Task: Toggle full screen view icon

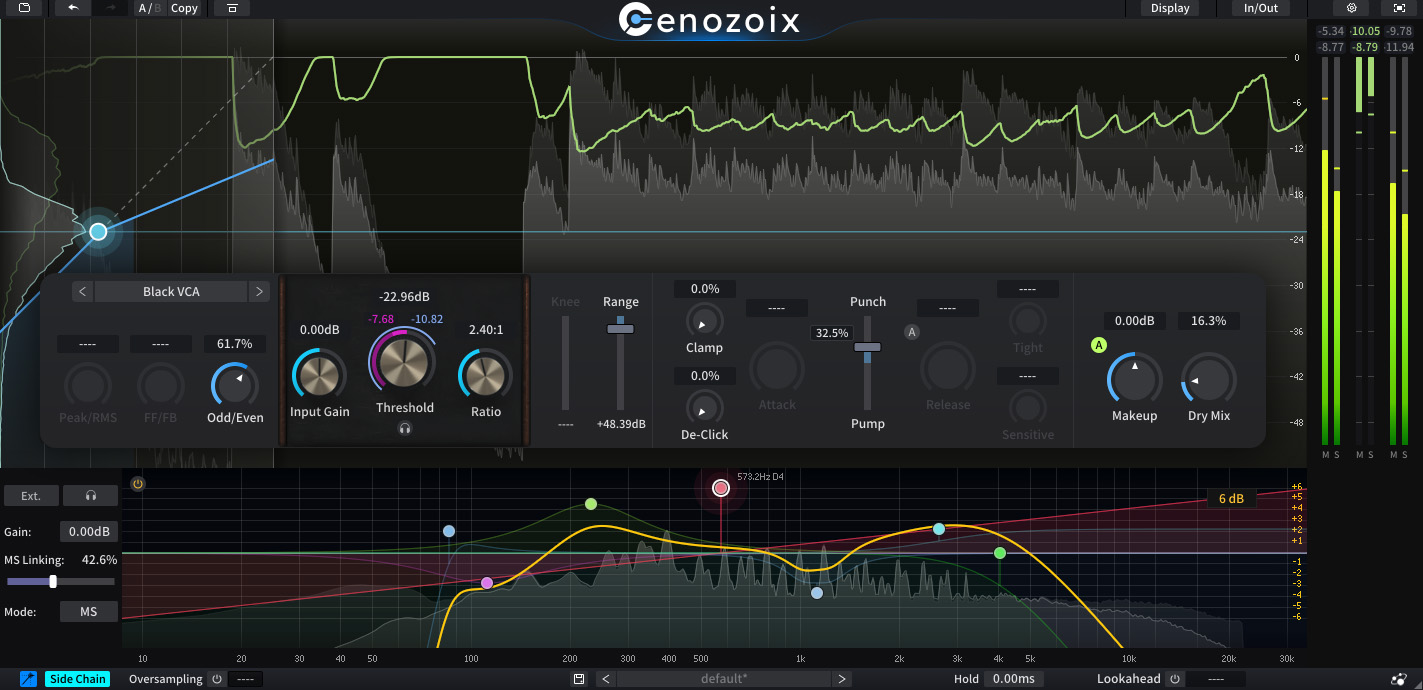Action: click(x=1399, y=8)
